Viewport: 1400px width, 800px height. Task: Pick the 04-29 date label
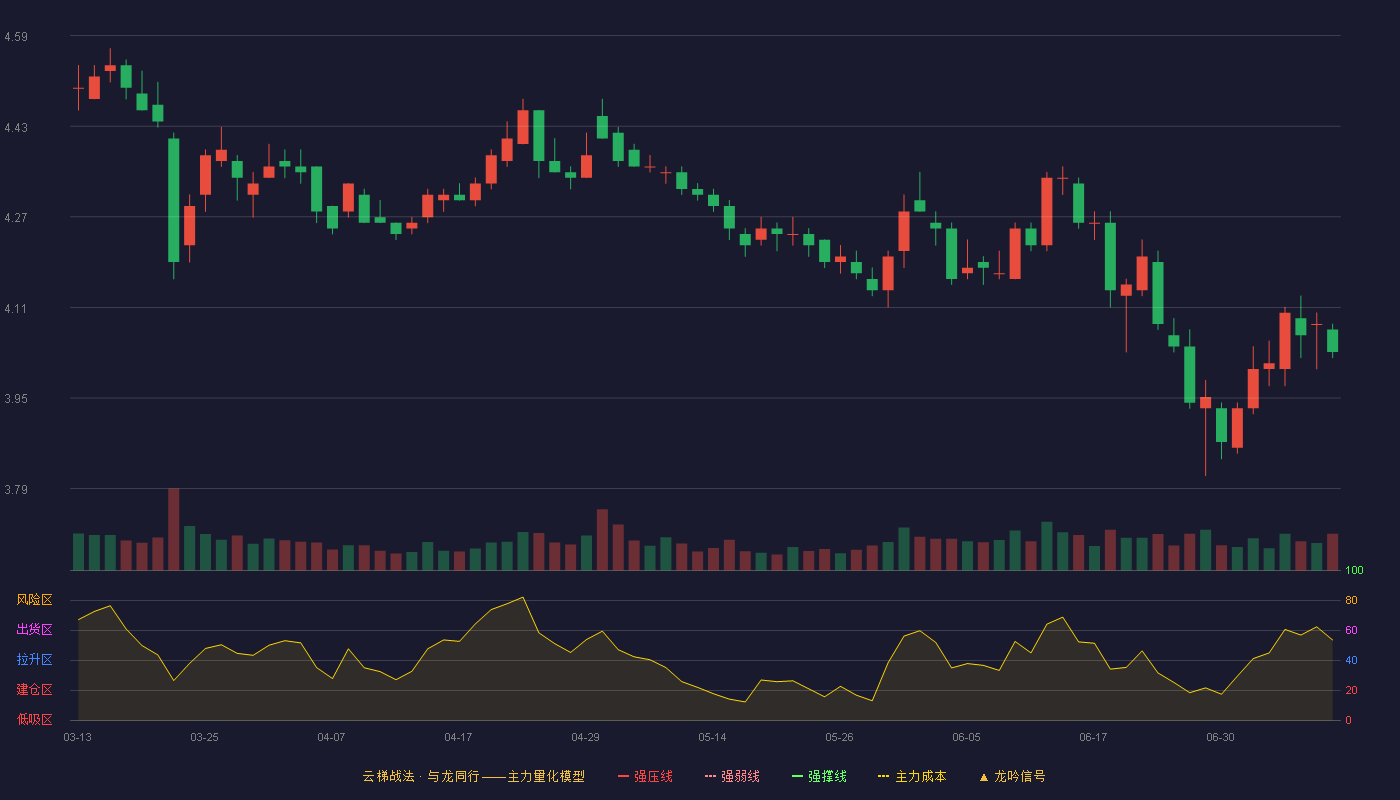click(x=586, y=737)
